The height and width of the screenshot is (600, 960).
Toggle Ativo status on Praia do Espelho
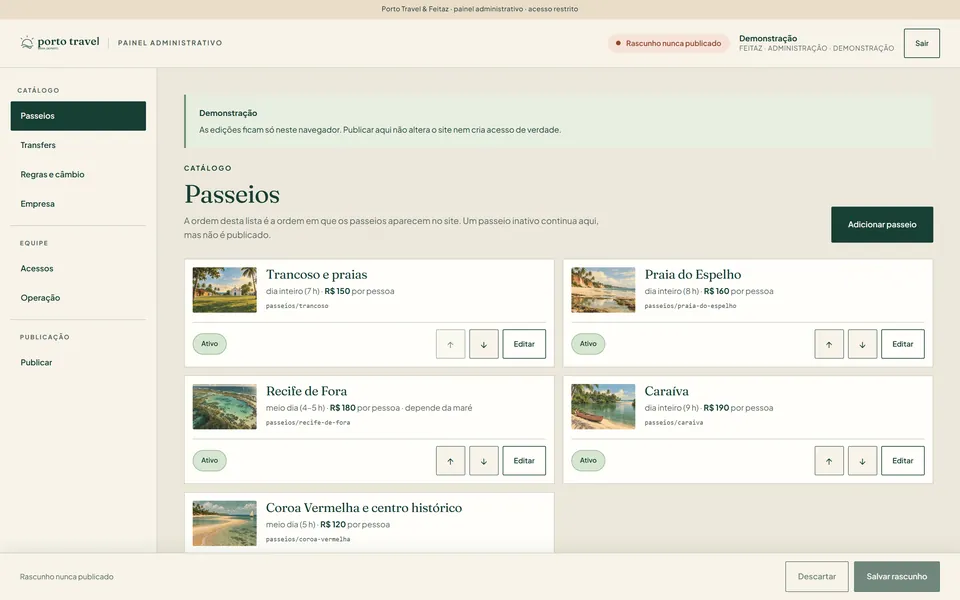(588, 344)
